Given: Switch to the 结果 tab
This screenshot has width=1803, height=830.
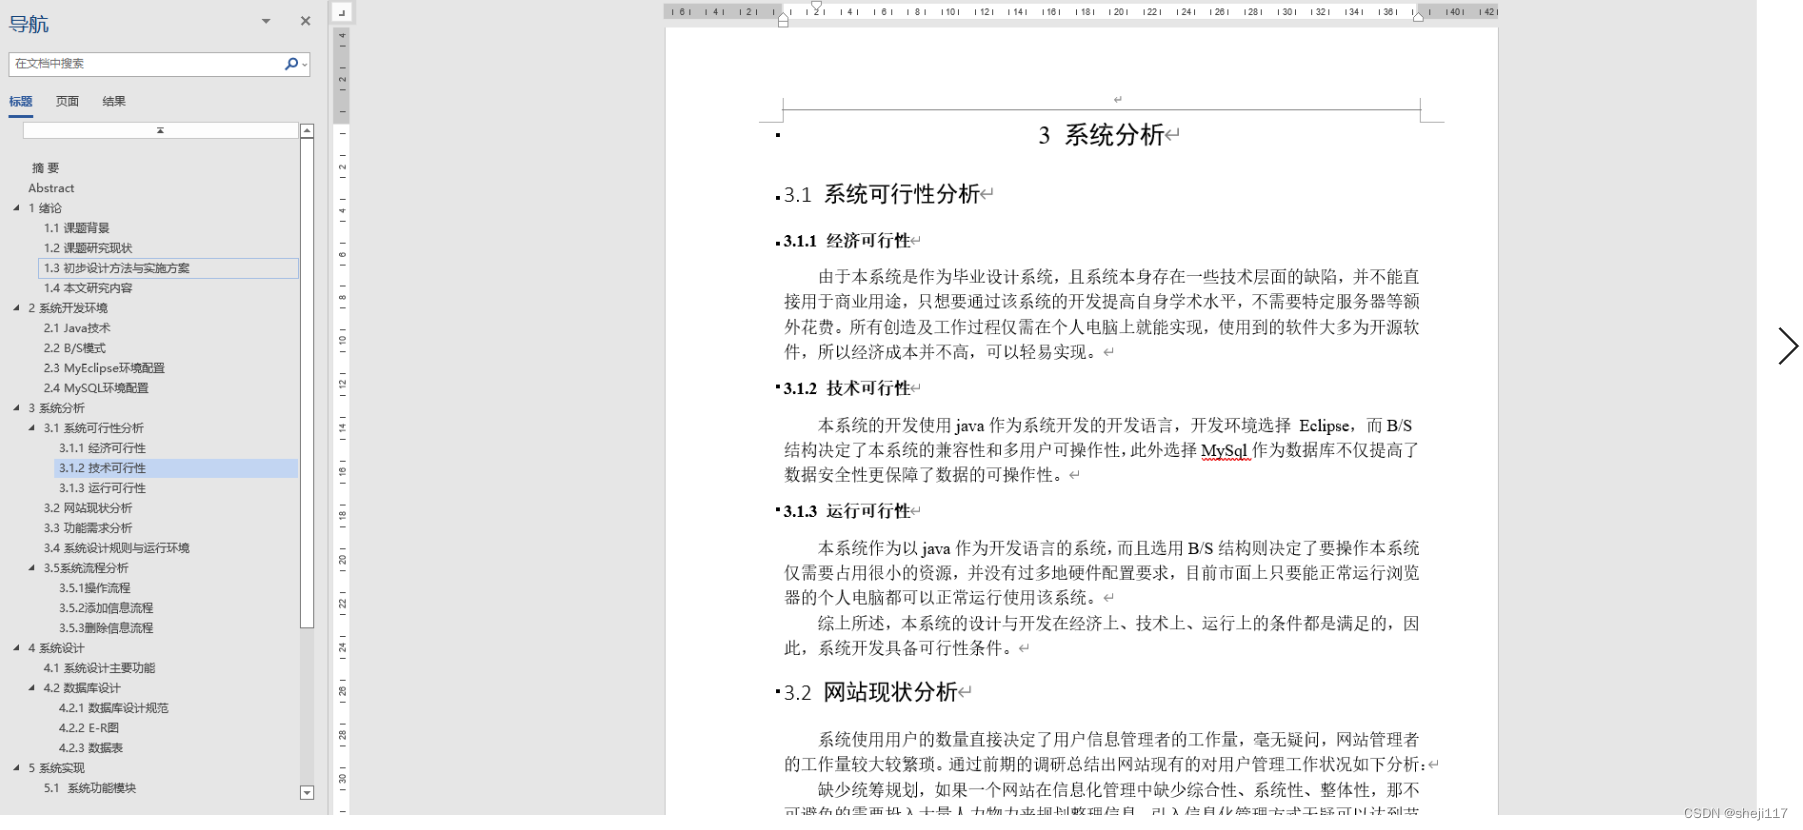Looking at the screenshot, I should coord(114,101).
